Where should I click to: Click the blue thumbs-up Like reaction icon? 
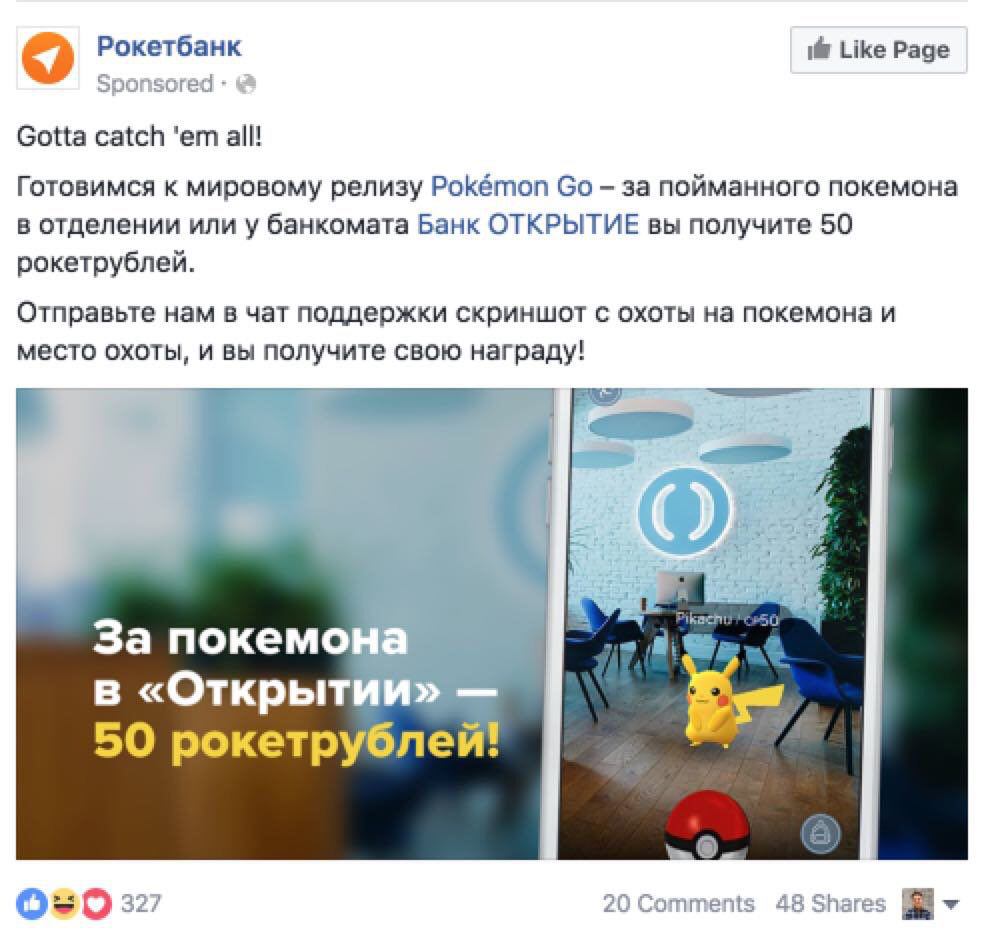32,904
